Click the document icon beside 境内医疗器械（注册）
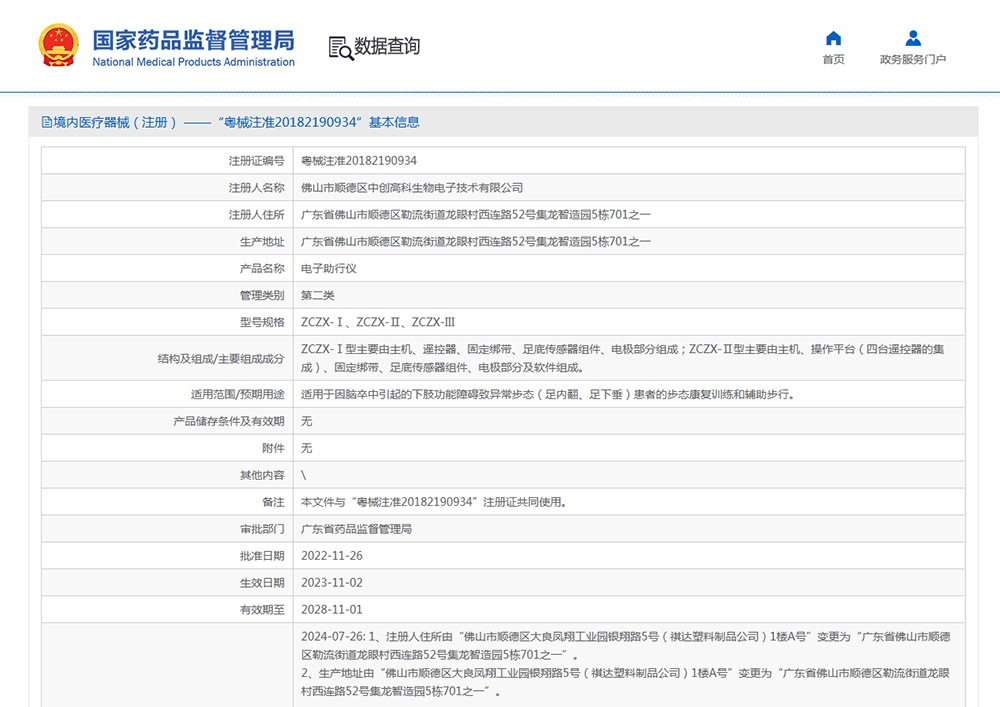 click(x=45, y=121)
